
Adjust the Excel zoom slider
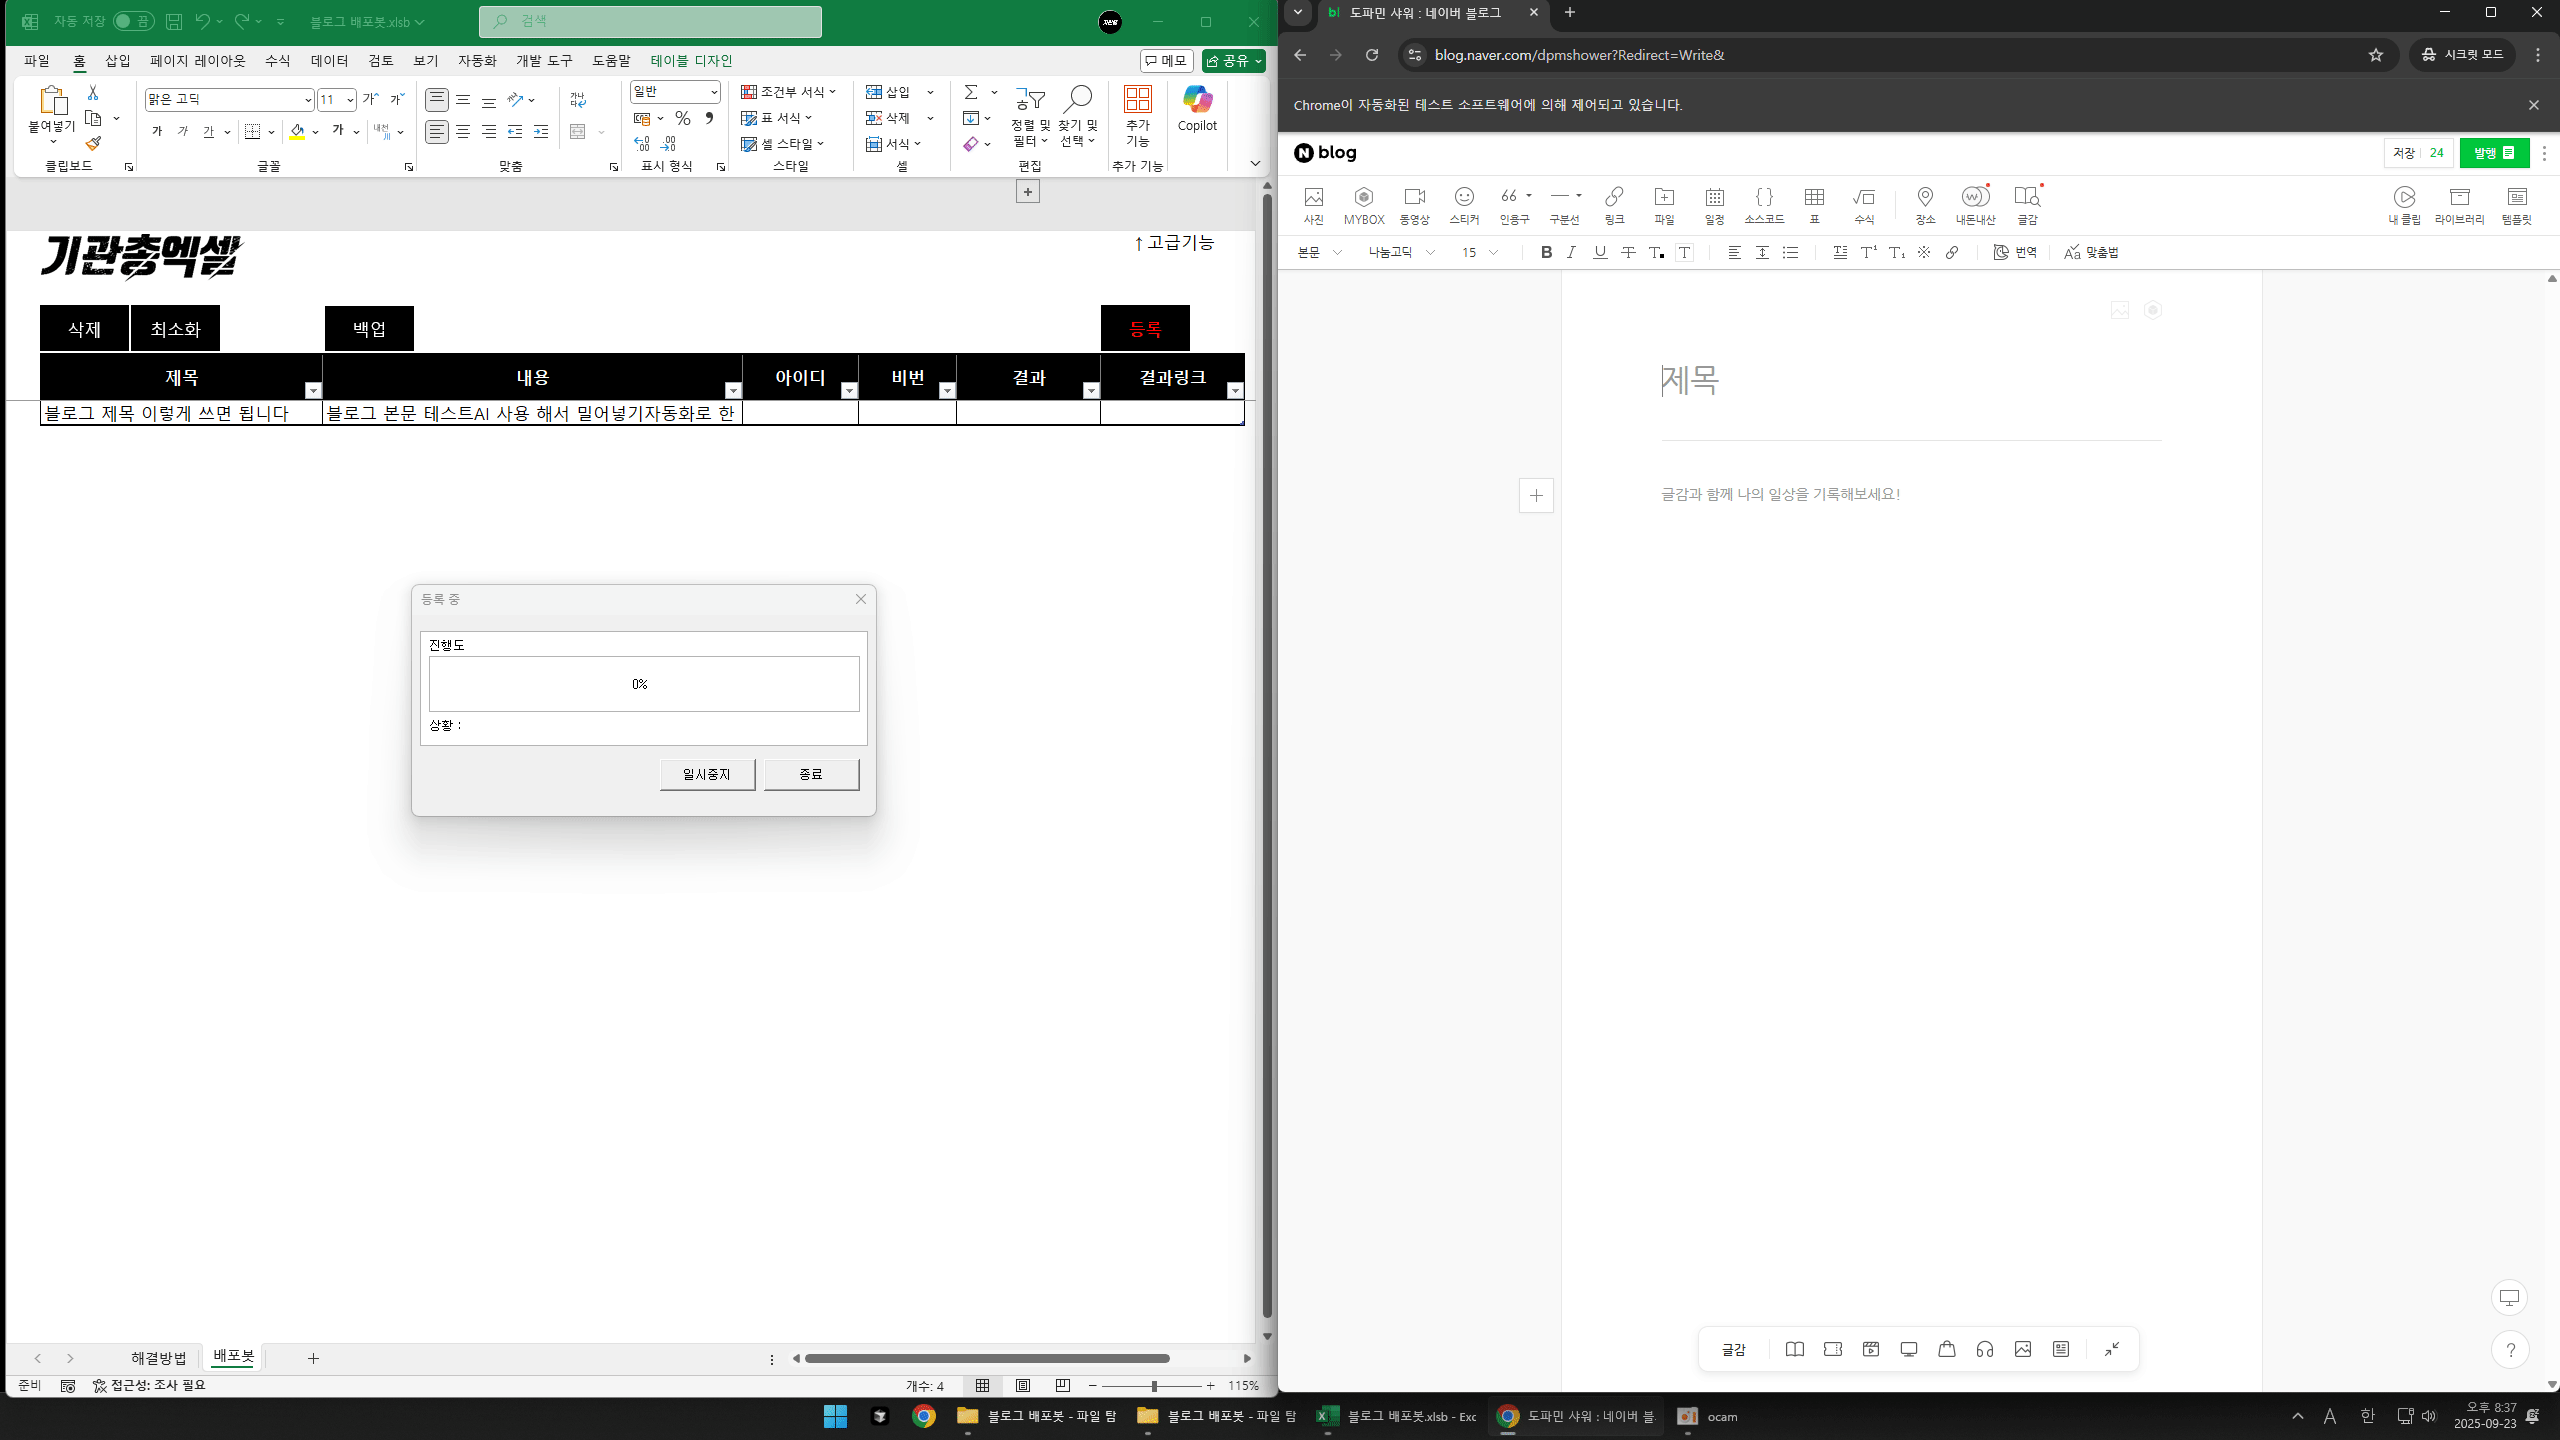[x=1154, y=1386]
